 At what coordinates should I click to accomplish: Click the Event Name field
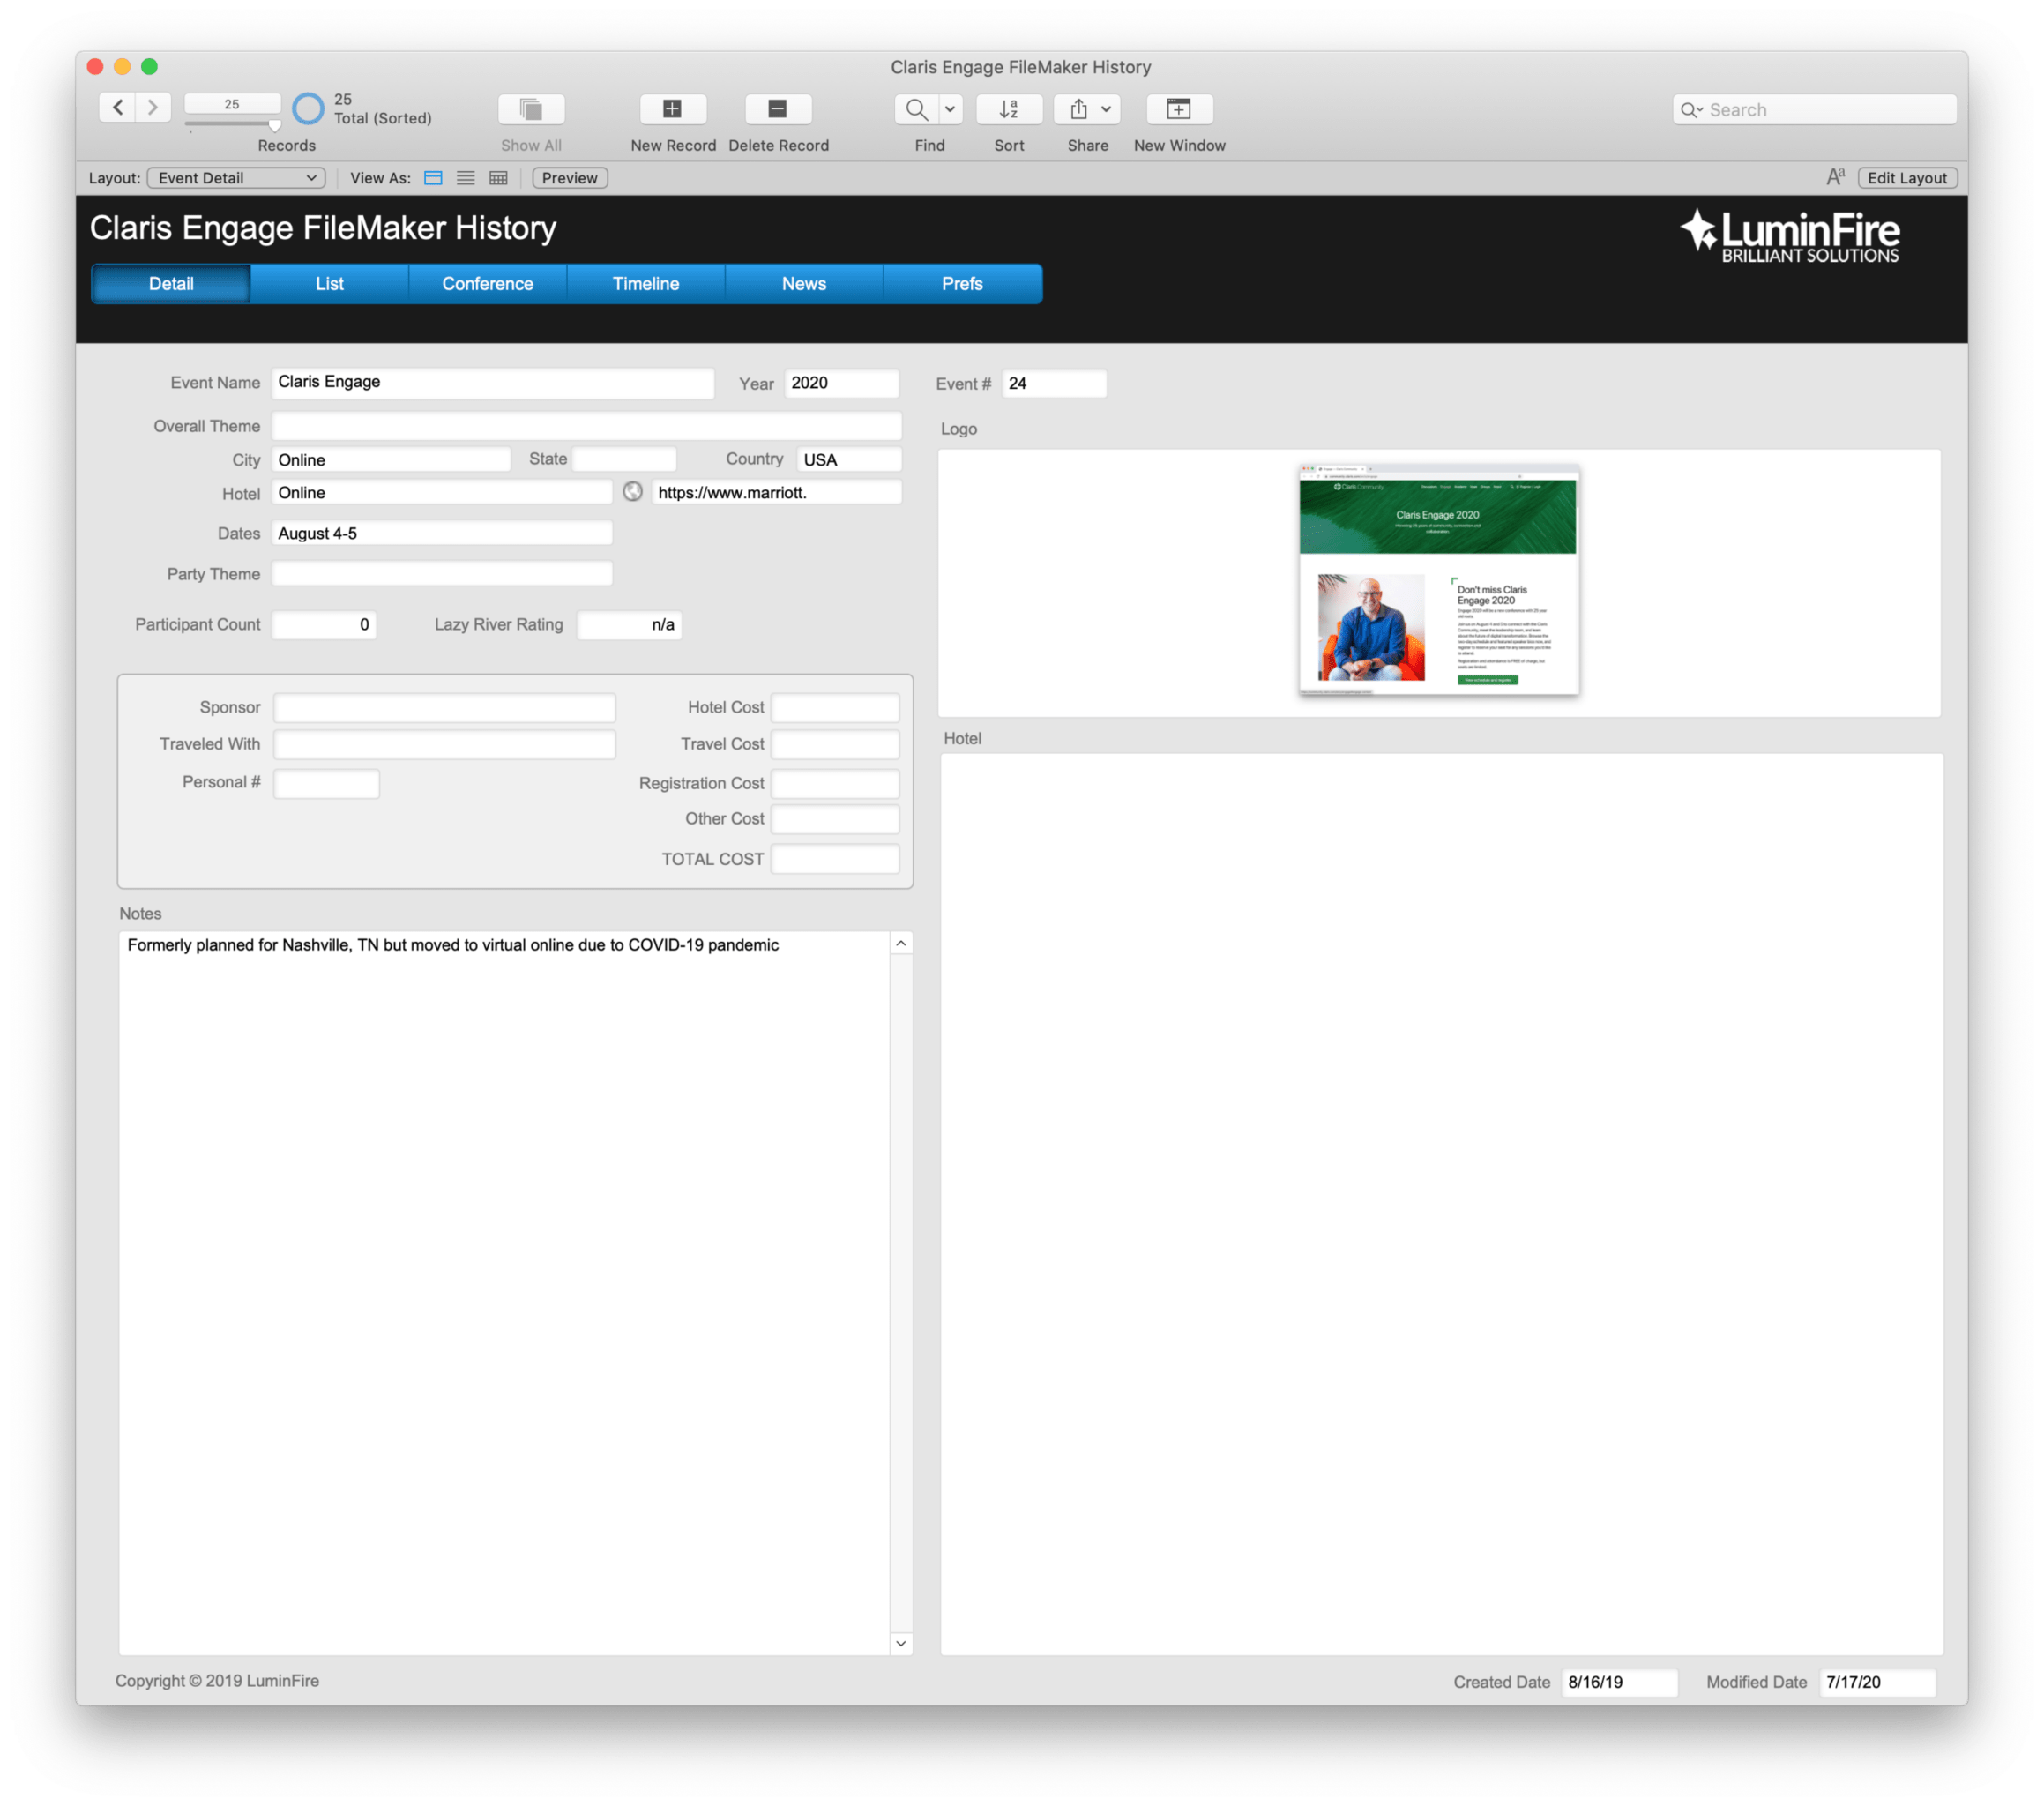coord(493,383)
